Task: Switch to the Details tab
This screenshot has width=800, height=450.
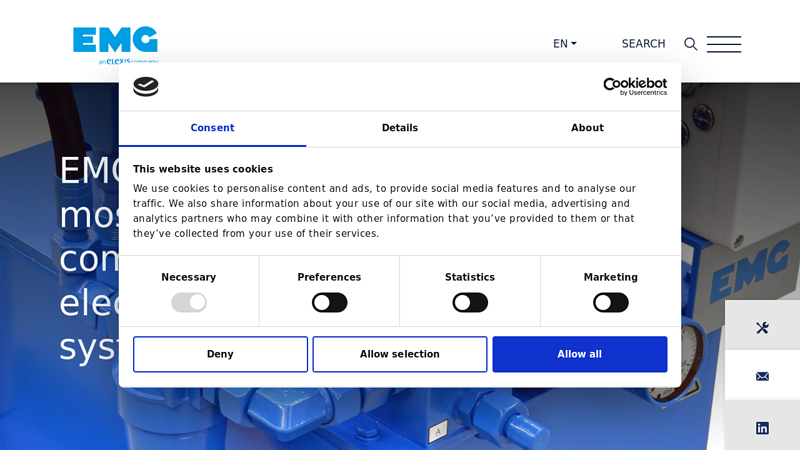Action: [x=400, y=128]
